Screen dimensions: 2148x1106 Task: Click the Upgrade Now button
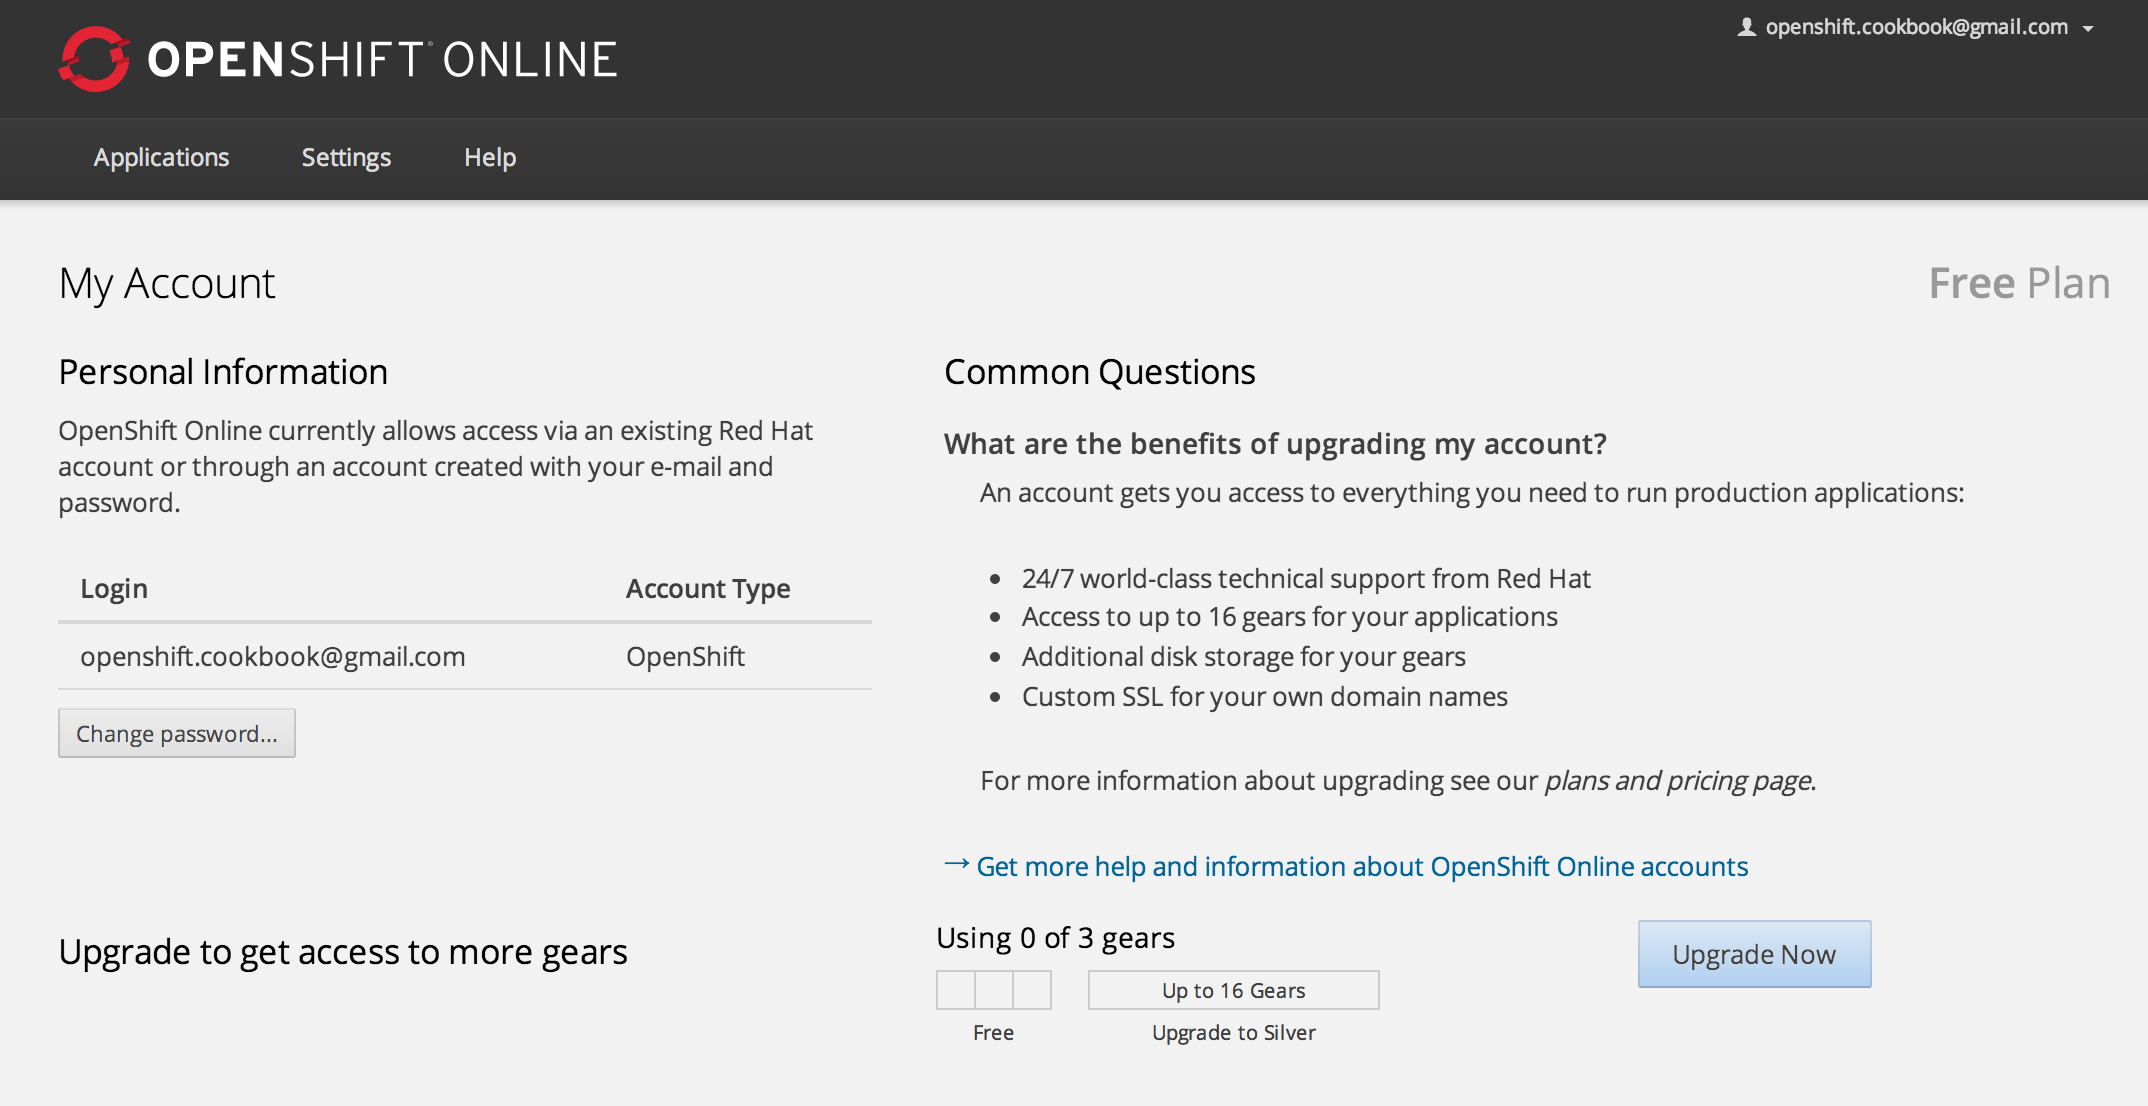tap(1754, 954)
